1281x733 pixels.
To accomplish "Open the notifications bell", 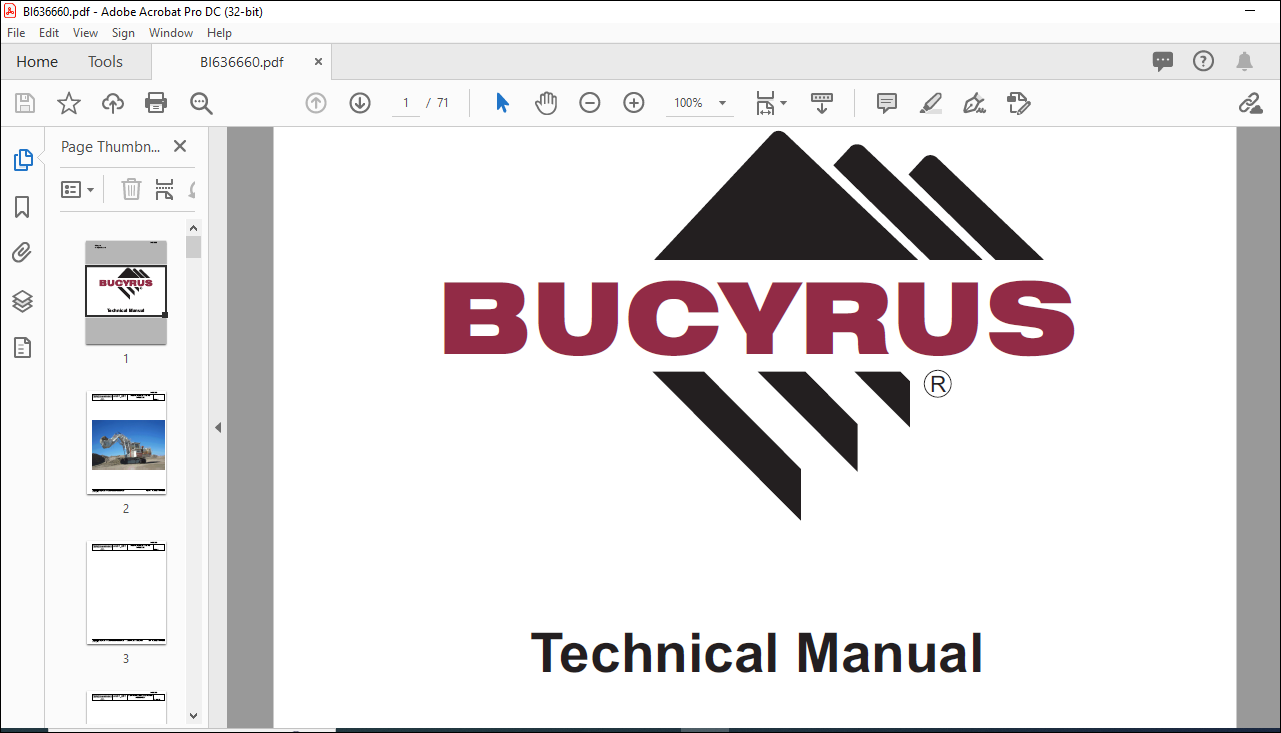I will [x=1244, y=61].
